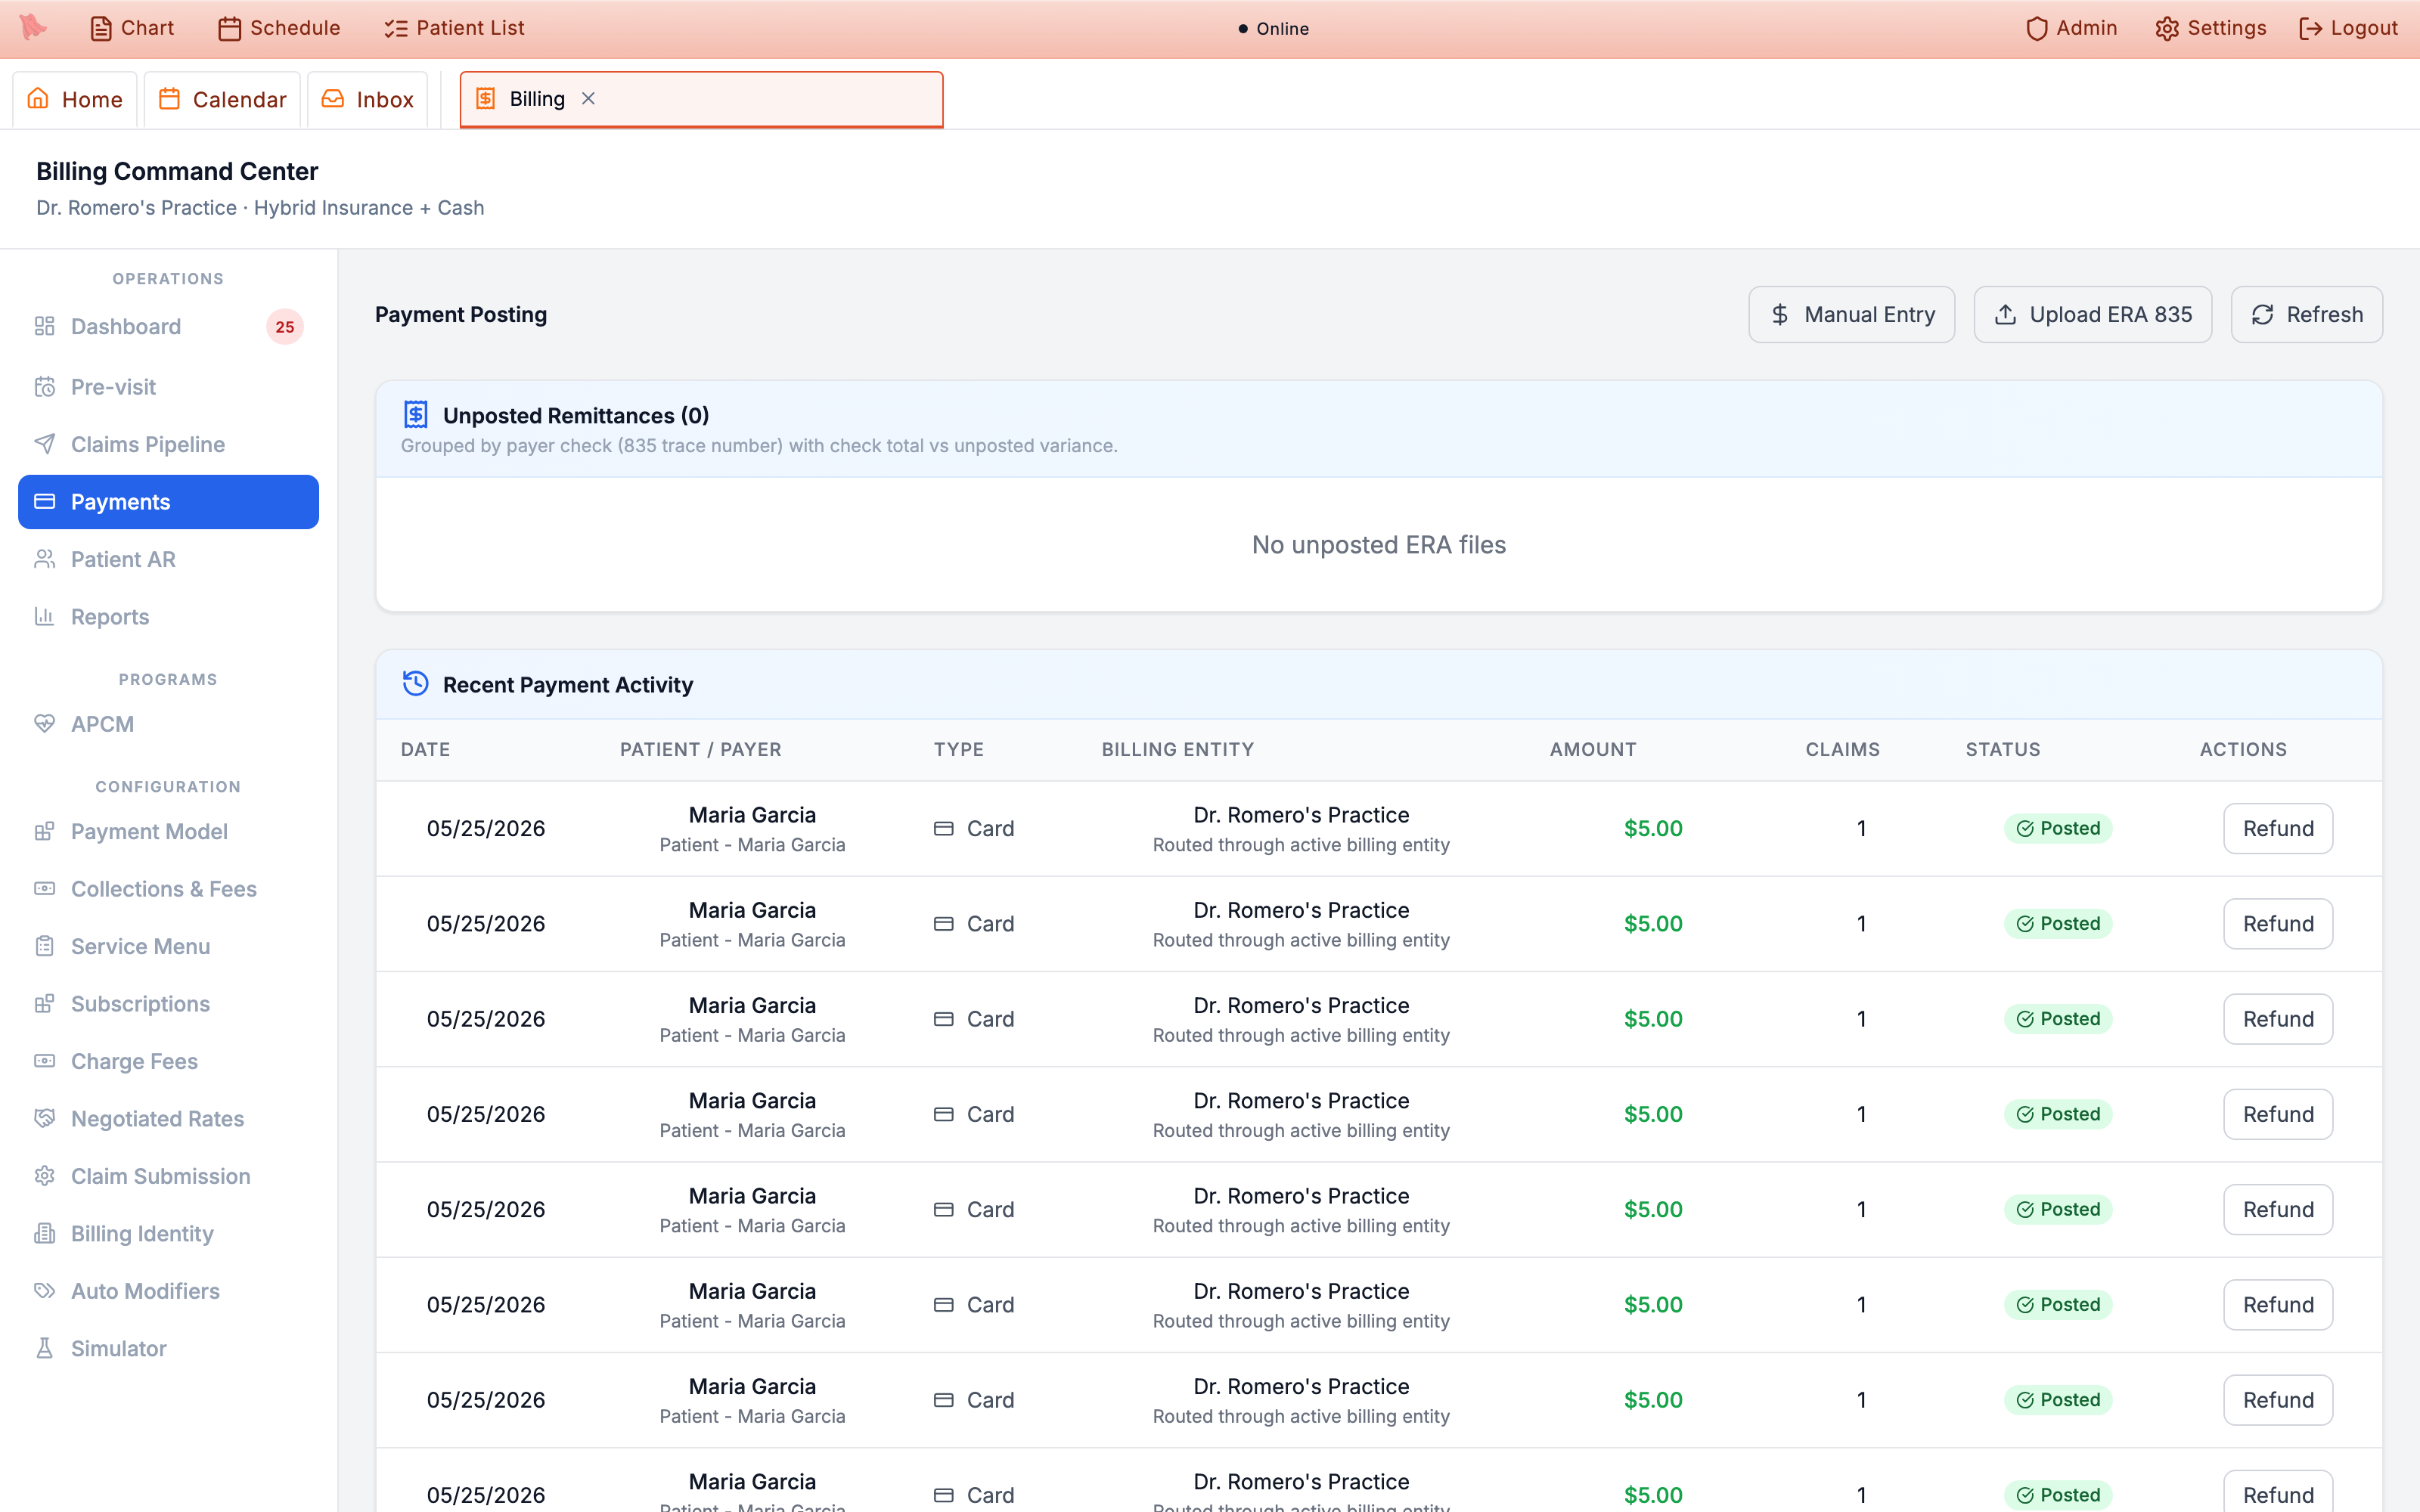Open the Schedule view

pyautogui.click(x=280, y=28)
